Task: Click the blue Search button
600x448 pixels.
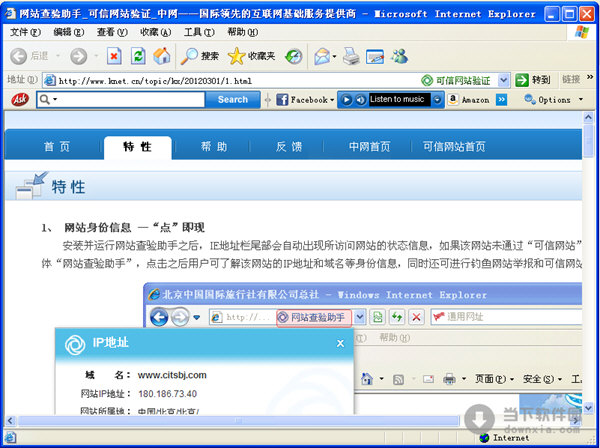Action: click(233, 99)
